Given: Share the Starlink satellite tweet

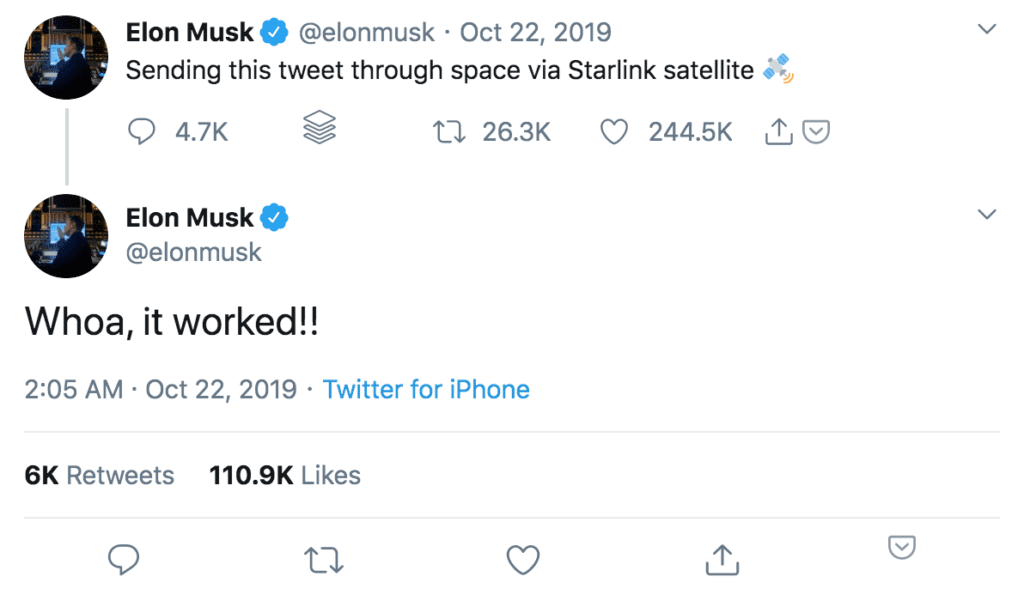Looking at the screenshot, I should 778,132.
